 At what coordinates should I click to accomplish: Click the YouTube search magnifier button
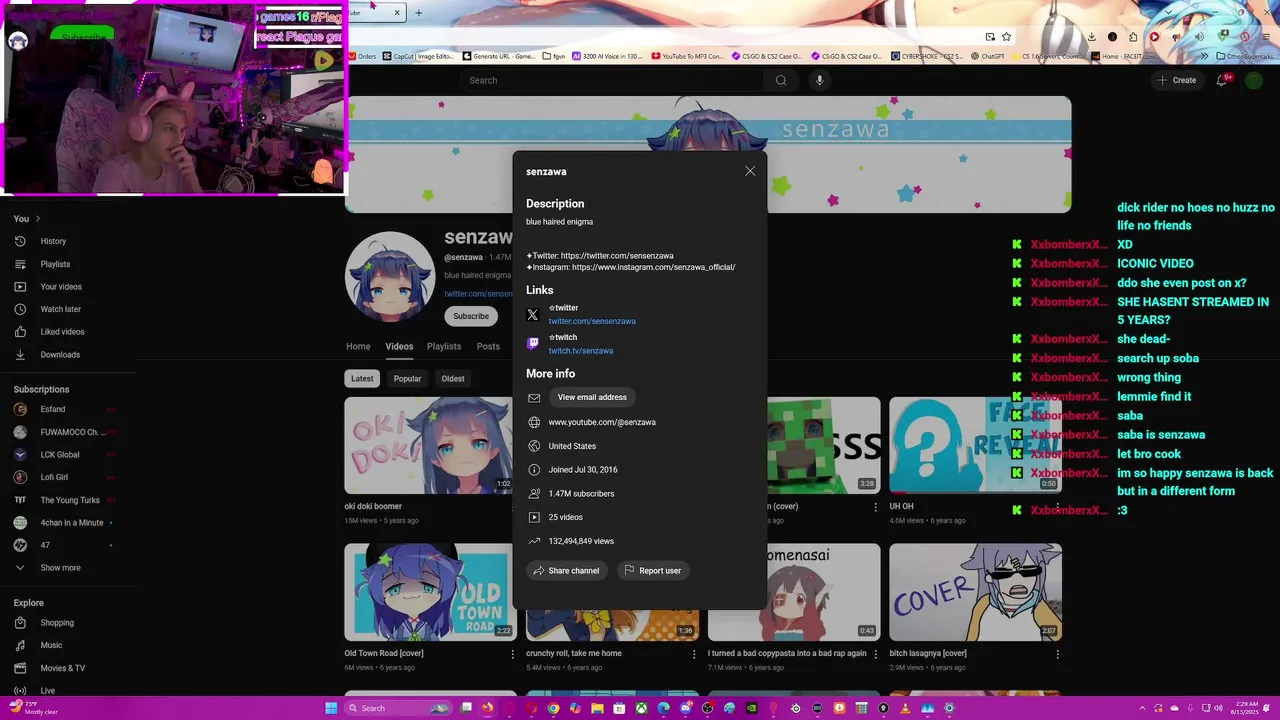(x=781, y=80)
